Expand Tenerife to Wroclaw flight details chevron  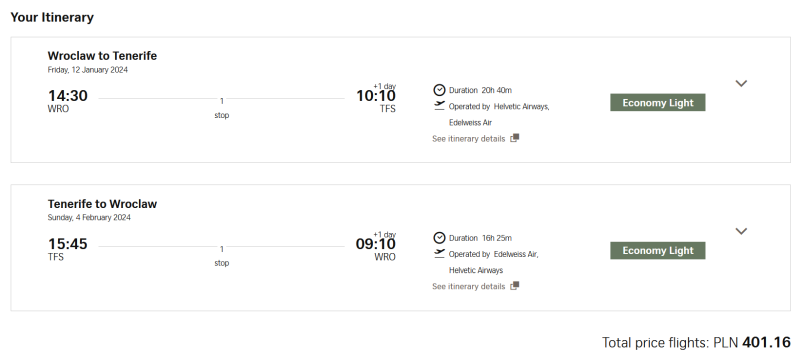pos(741,231)
